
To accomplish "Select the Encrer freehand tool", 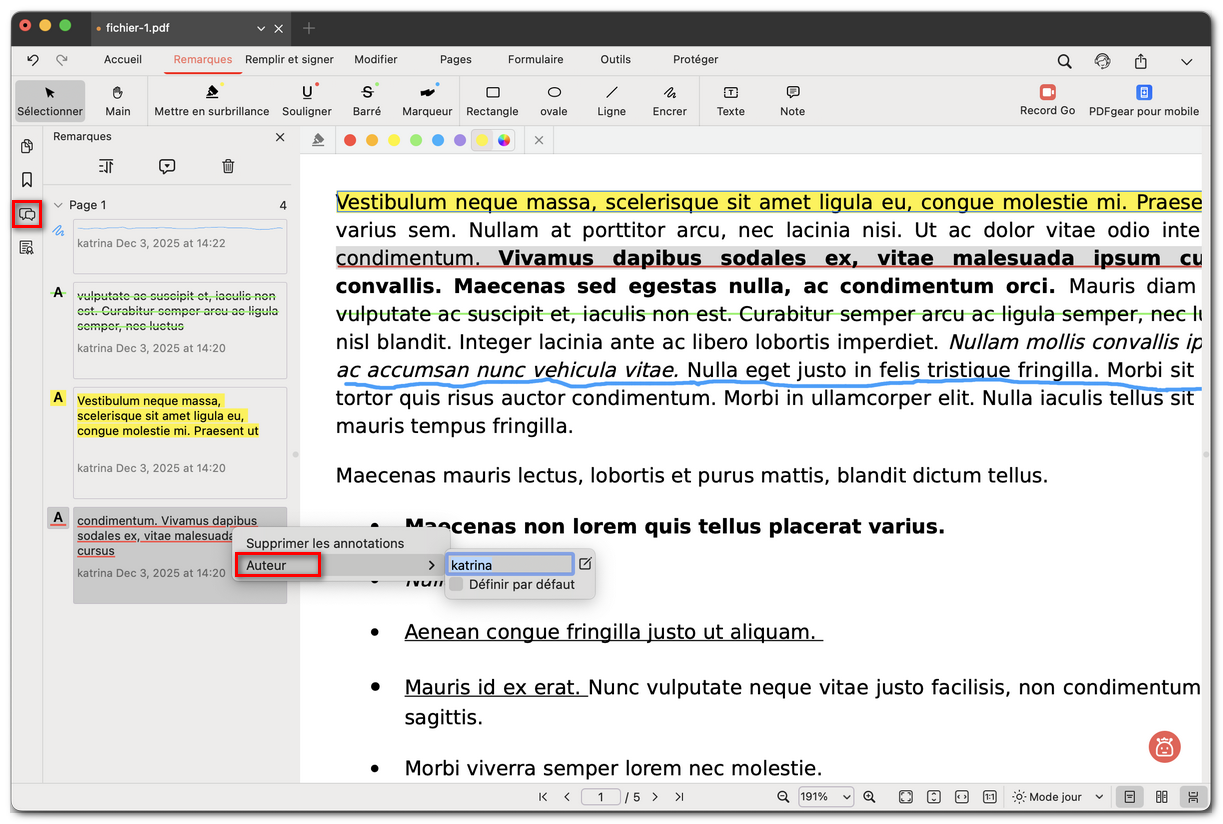I will pos(669,100).
